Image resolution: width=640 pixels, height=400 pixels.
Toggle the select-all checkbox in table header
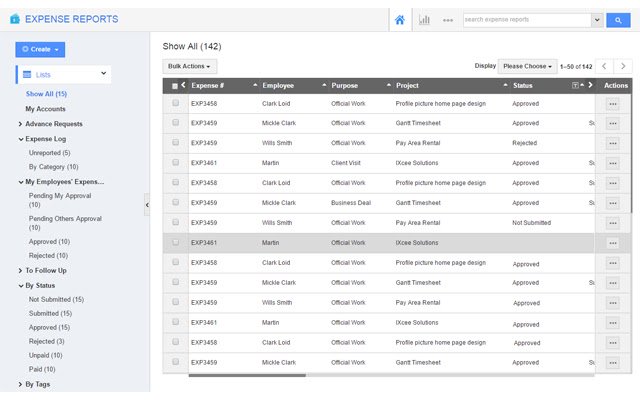[175, 86]
